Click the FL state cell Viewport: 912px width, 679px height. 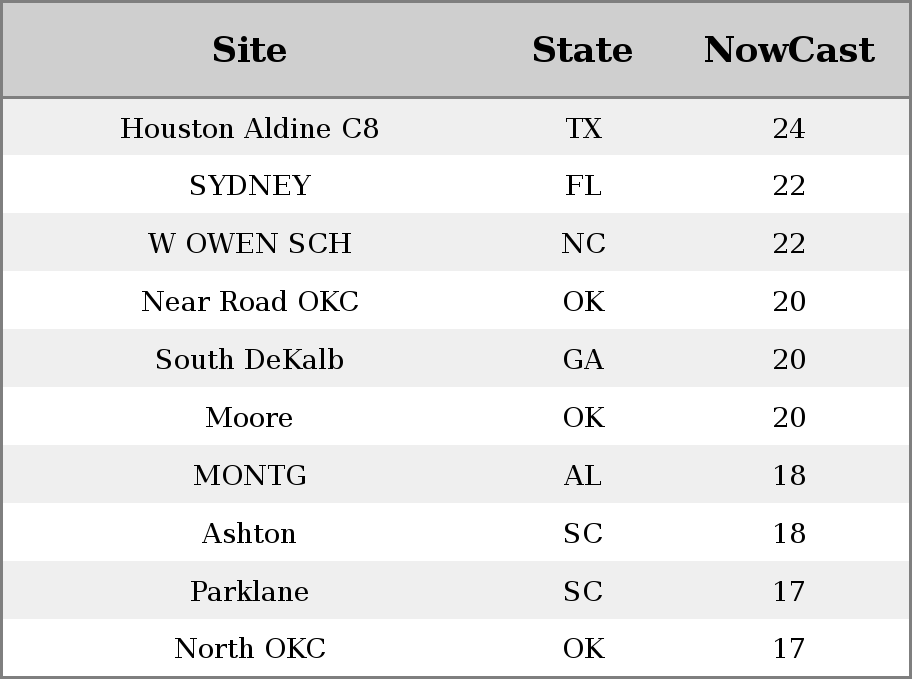tap(583, 186)
